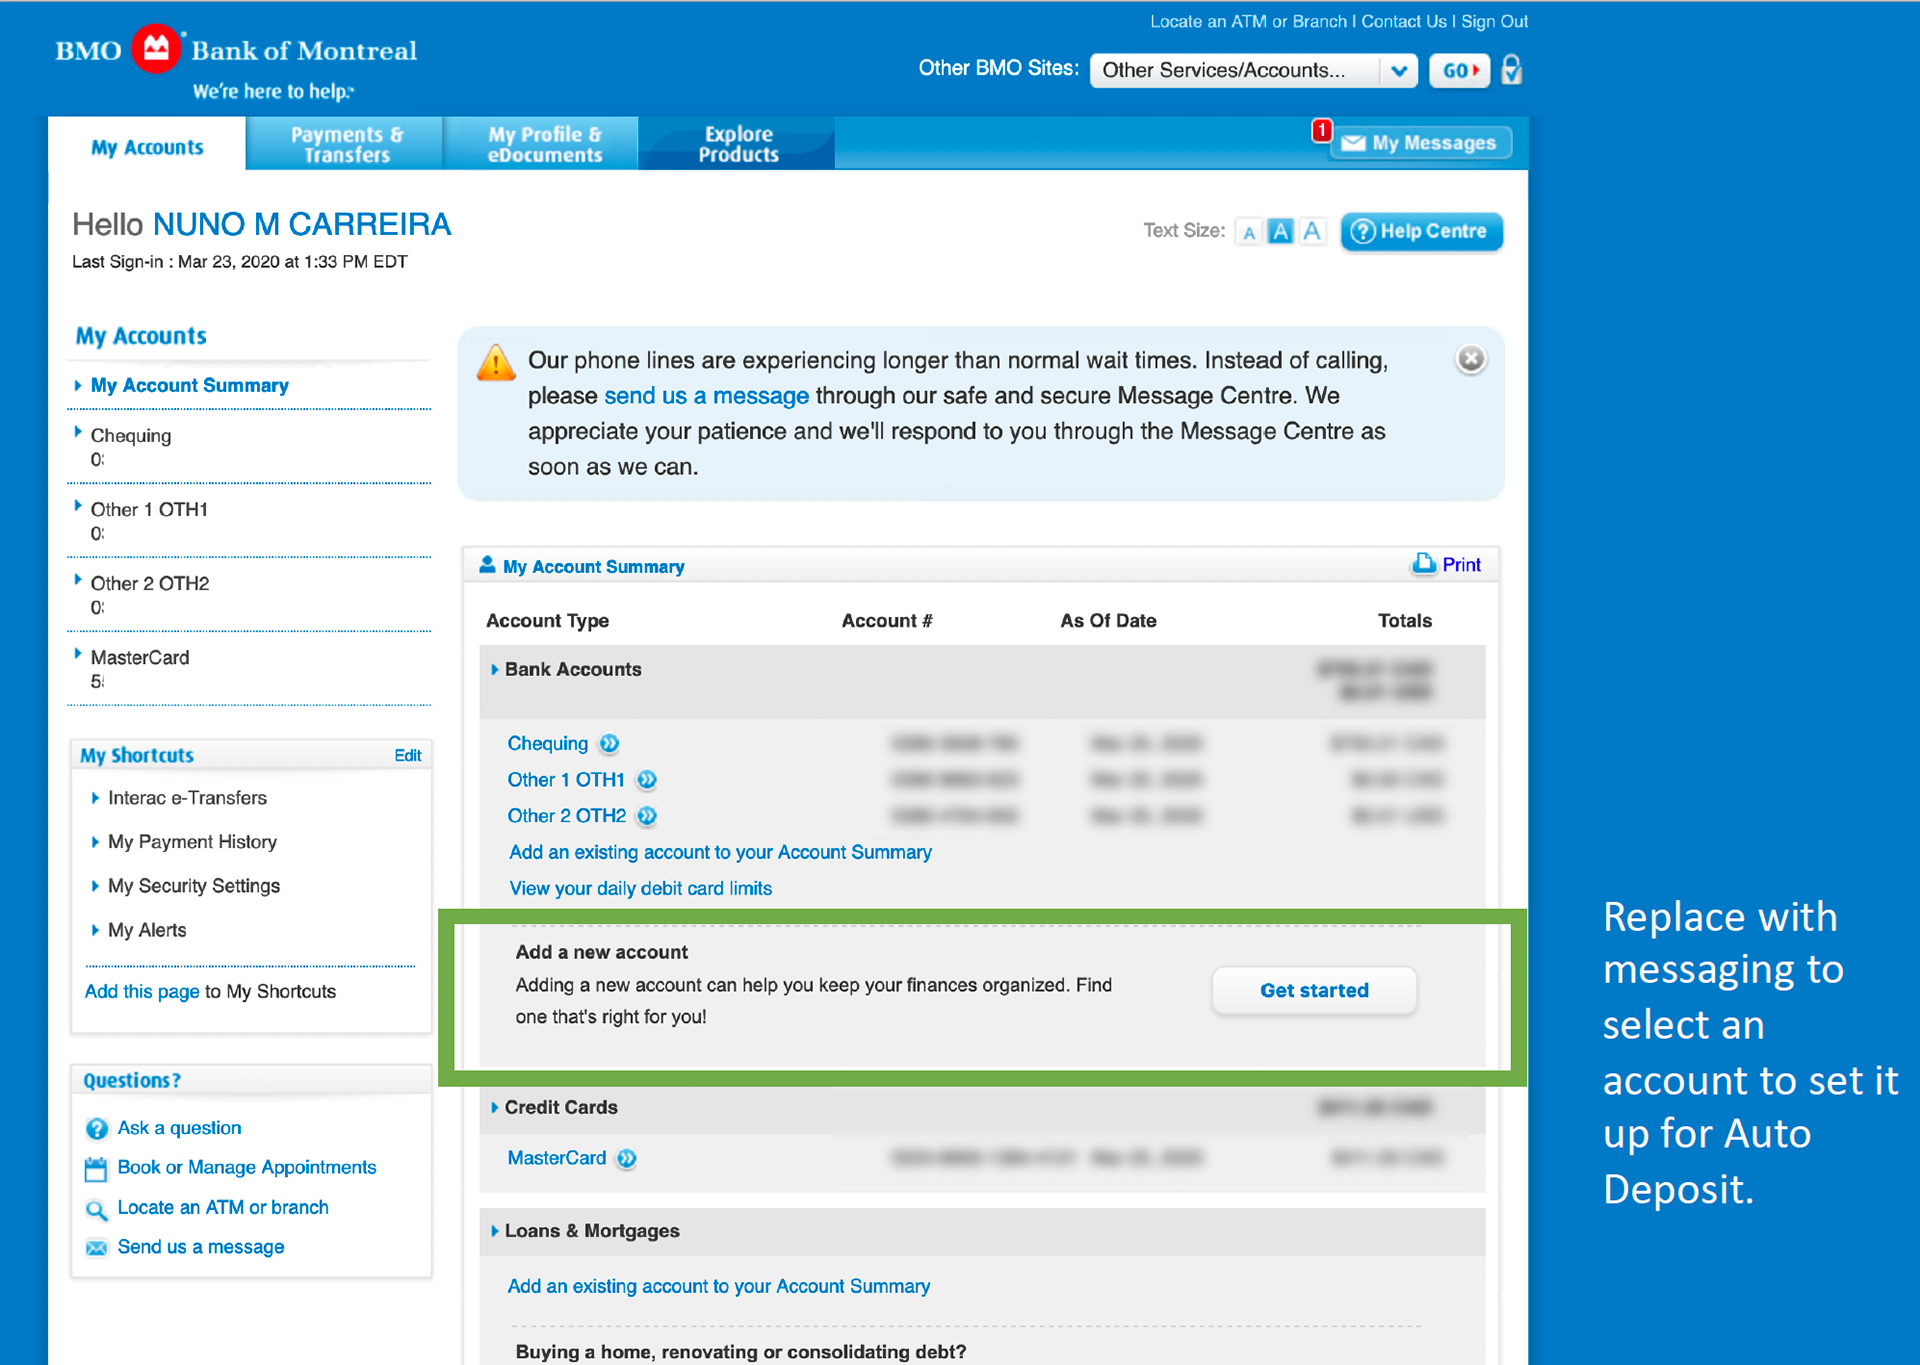This screenshot has height=1365, width=1920.
Task: Click the arrow icon beside MasterCard account
Action: (x=627, y=1158)
